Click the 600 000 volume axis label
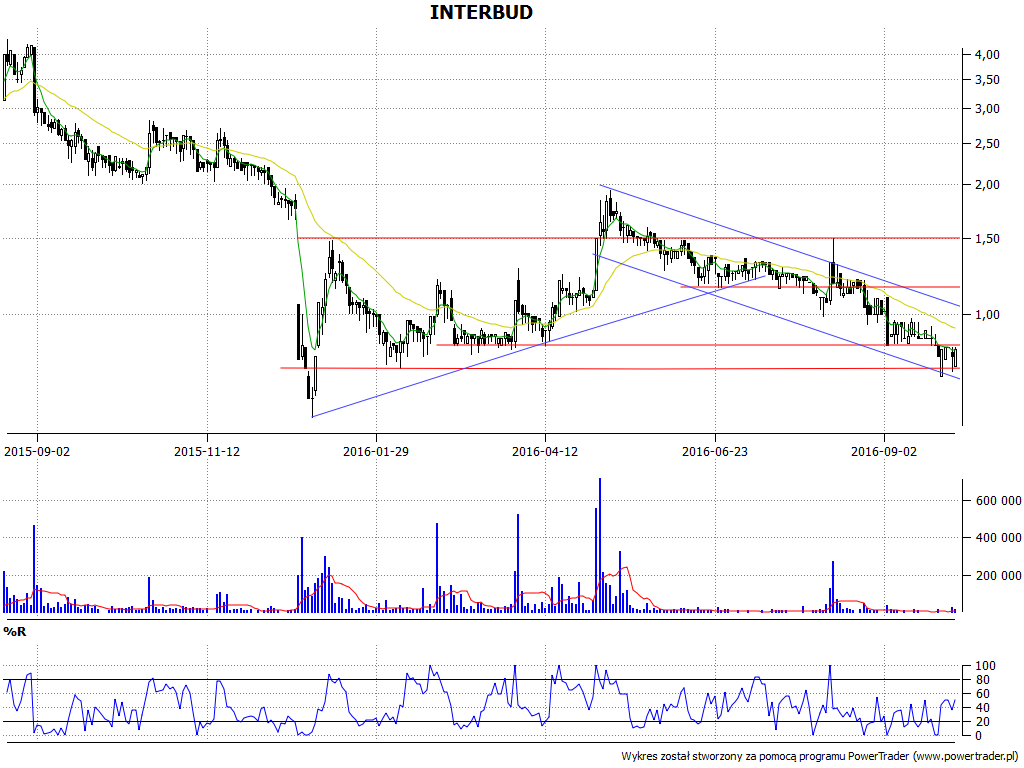 [x=998, y=501]
